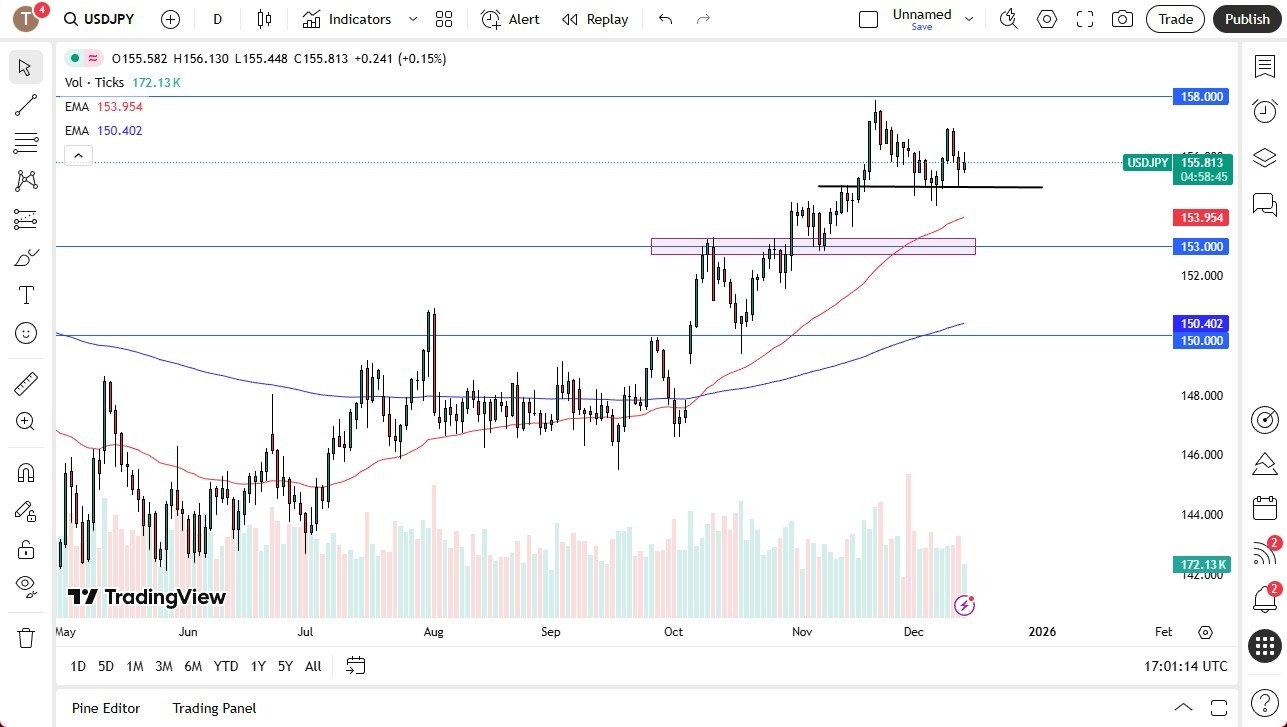Screen dimensions: 1287x727
Task: Open the Trading Panel tab
Action: (x=213, y=708)
